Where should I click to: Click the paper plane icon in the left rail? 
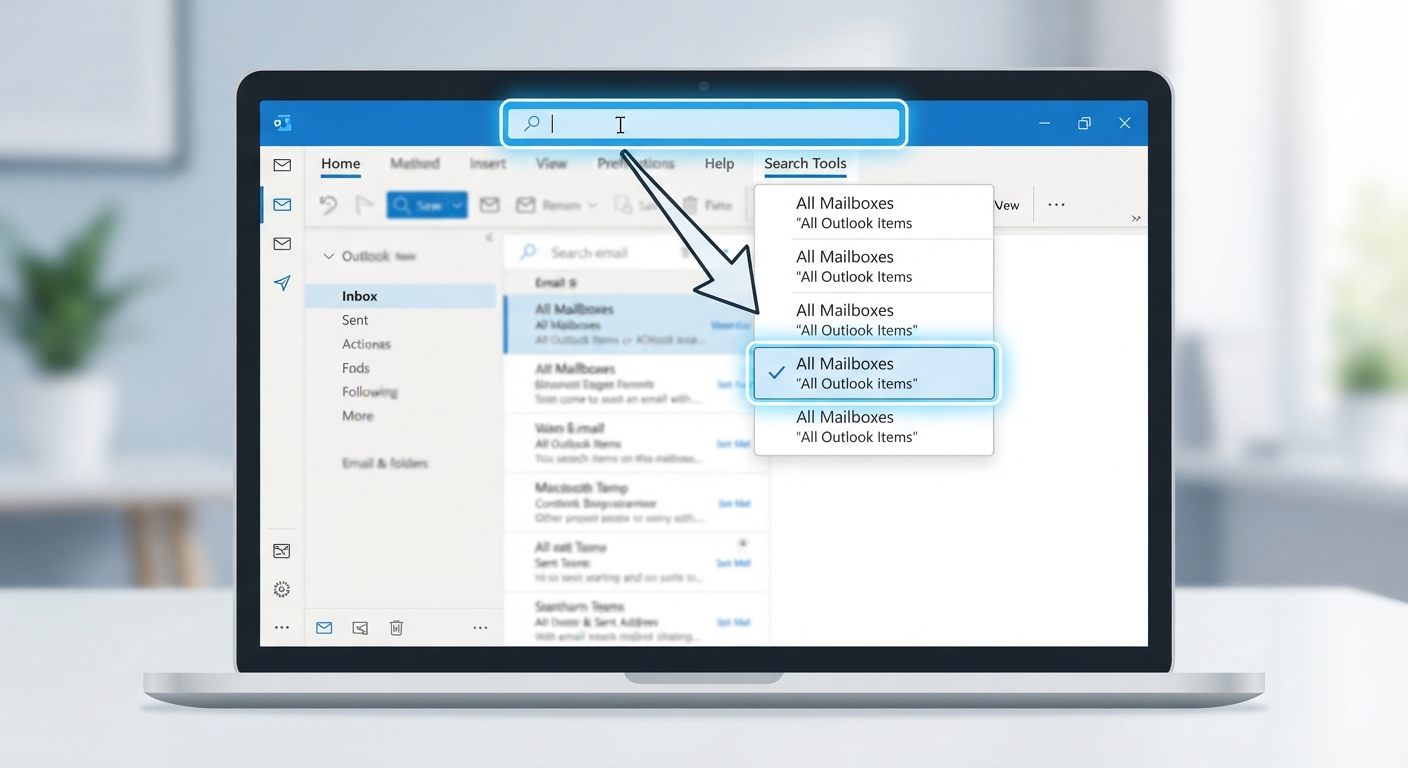(x=282, y=283)
